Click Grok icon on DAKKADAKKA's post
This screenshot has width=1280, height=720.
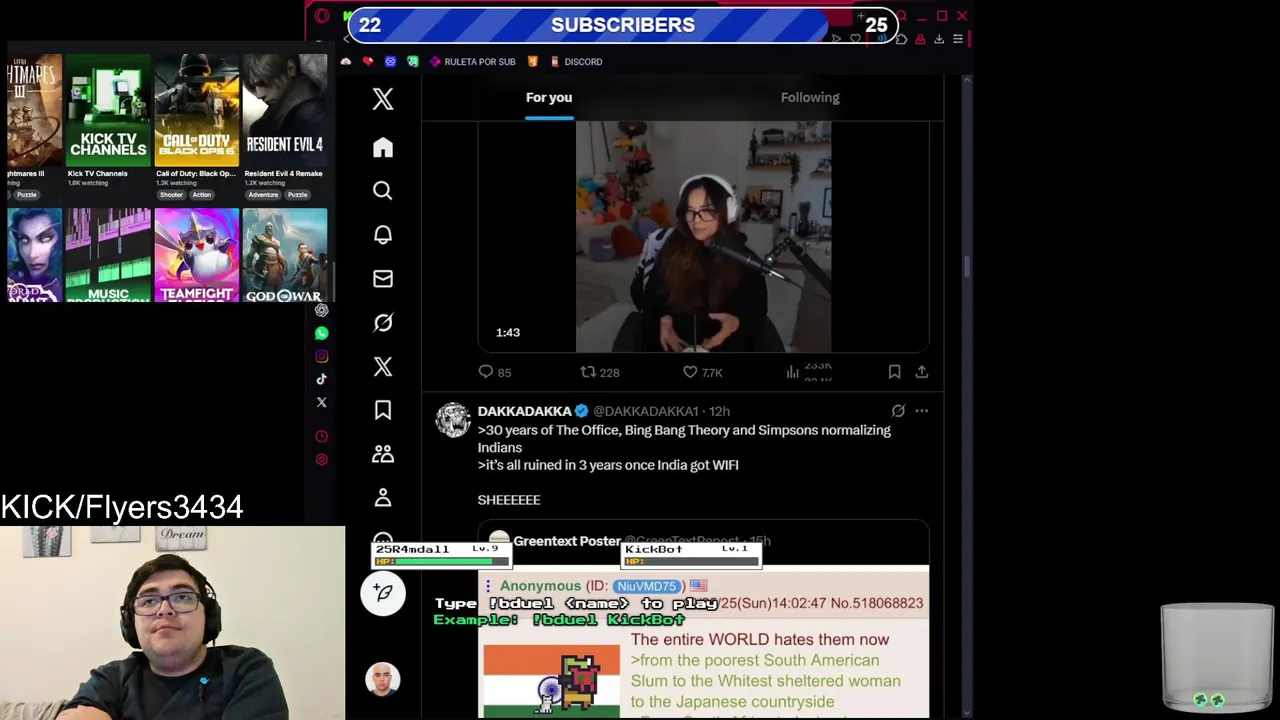(898, 411)
